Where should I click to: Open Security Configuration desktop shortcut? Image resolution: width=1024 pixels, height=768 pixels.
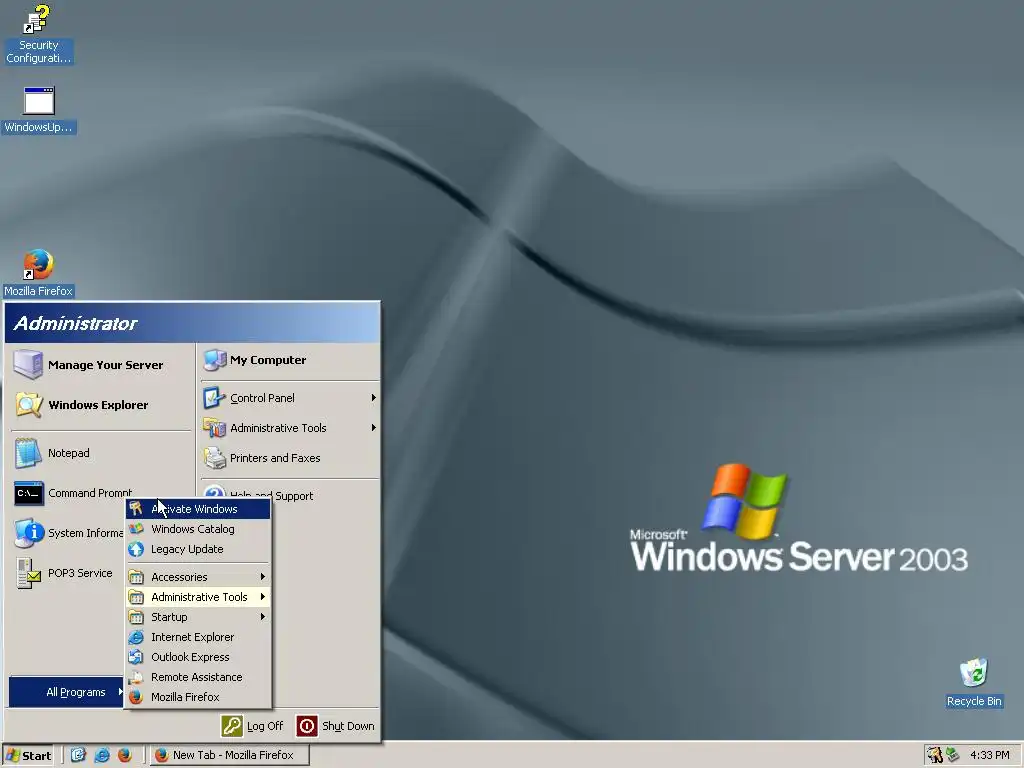tap(38, 34)
